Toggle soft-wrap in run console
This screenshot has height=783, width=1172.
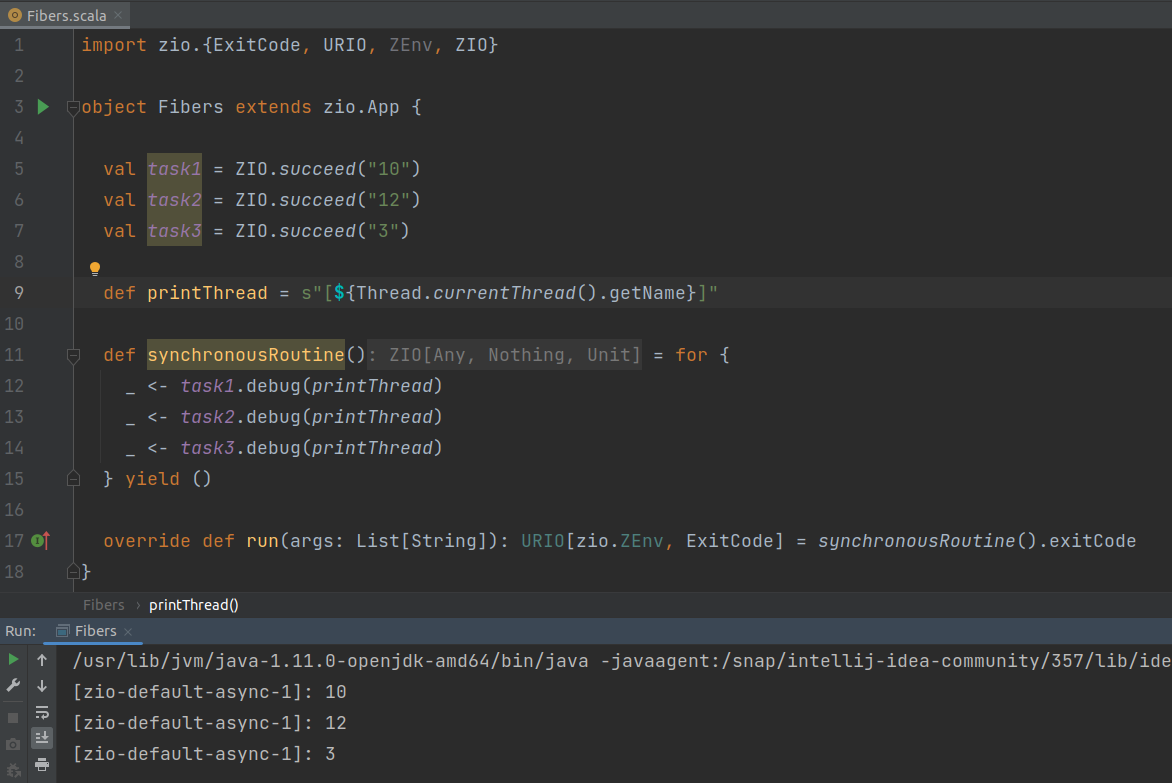pos(42,712)
